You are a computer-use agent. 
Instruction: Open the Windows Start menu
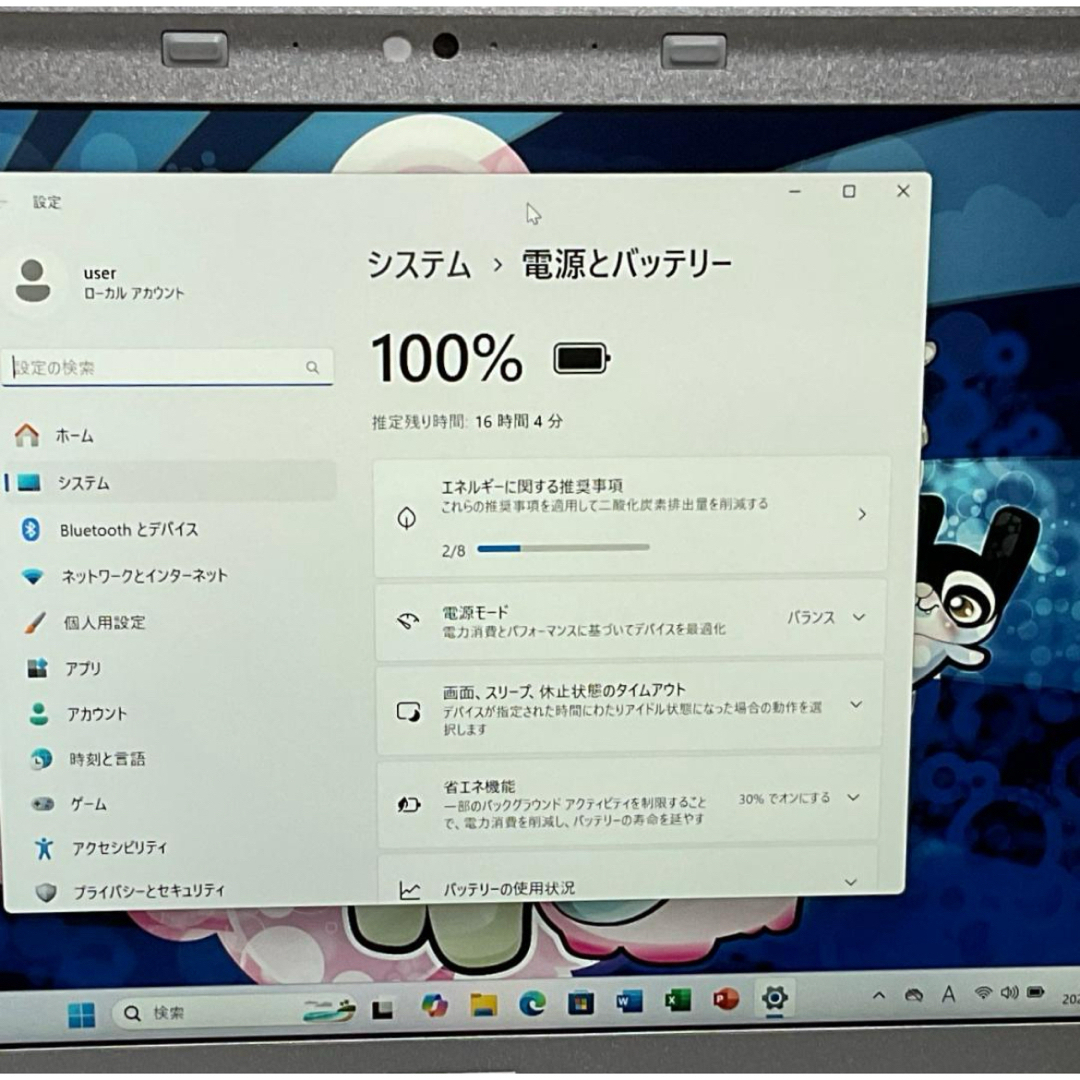point(81,1014)
